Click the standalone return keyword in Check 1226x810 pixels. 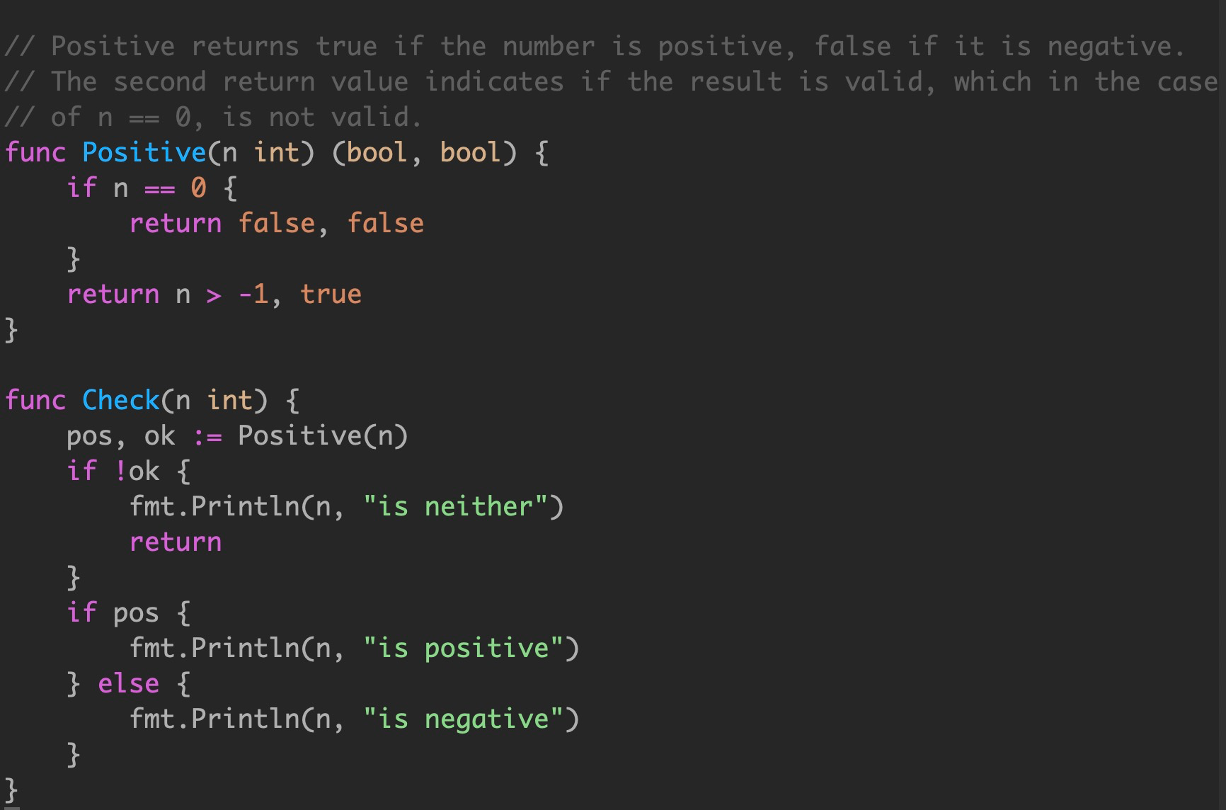pyautogui.click(x=175, y=542)
